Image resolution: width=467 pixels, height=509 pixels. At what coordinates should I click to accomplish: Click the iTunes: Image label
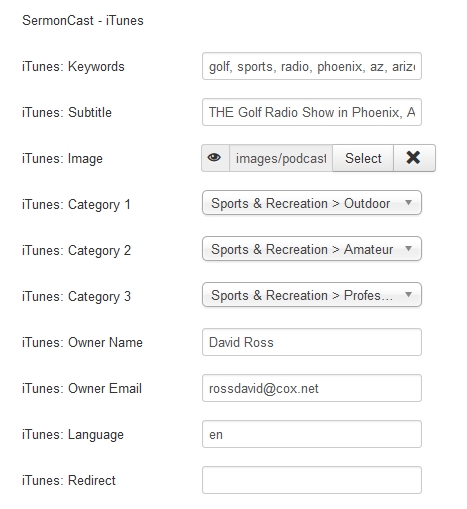click(x=62, y=159)
